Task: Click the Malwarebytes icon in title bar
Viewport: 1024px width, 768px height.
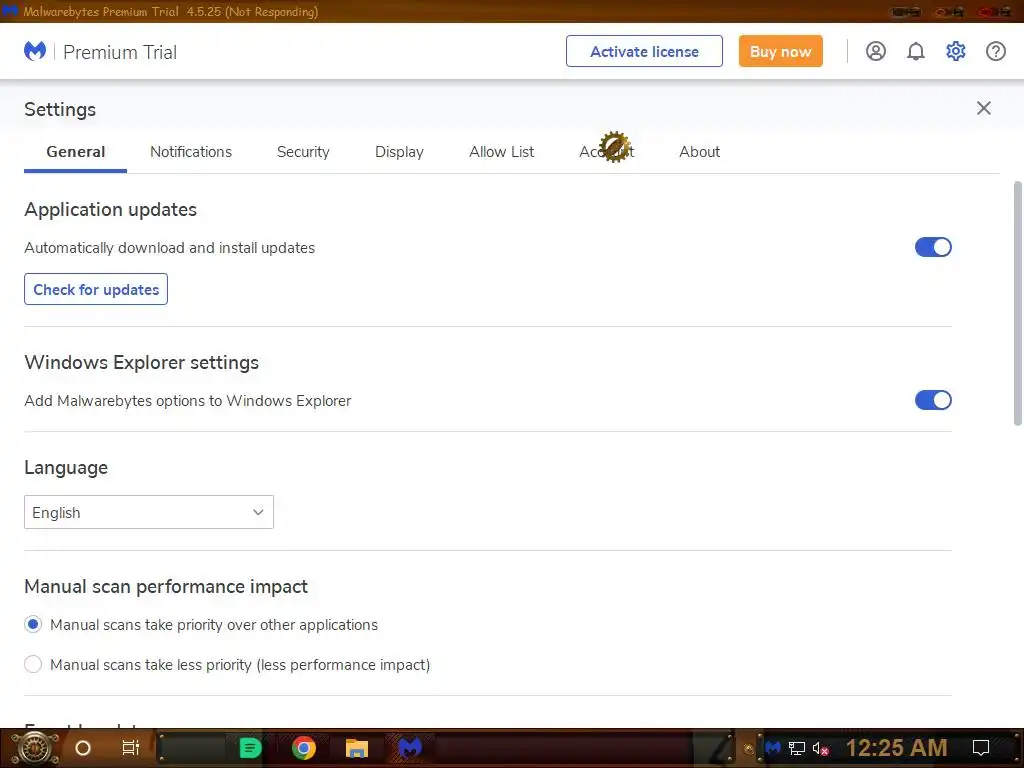Action: pos(10,10)
